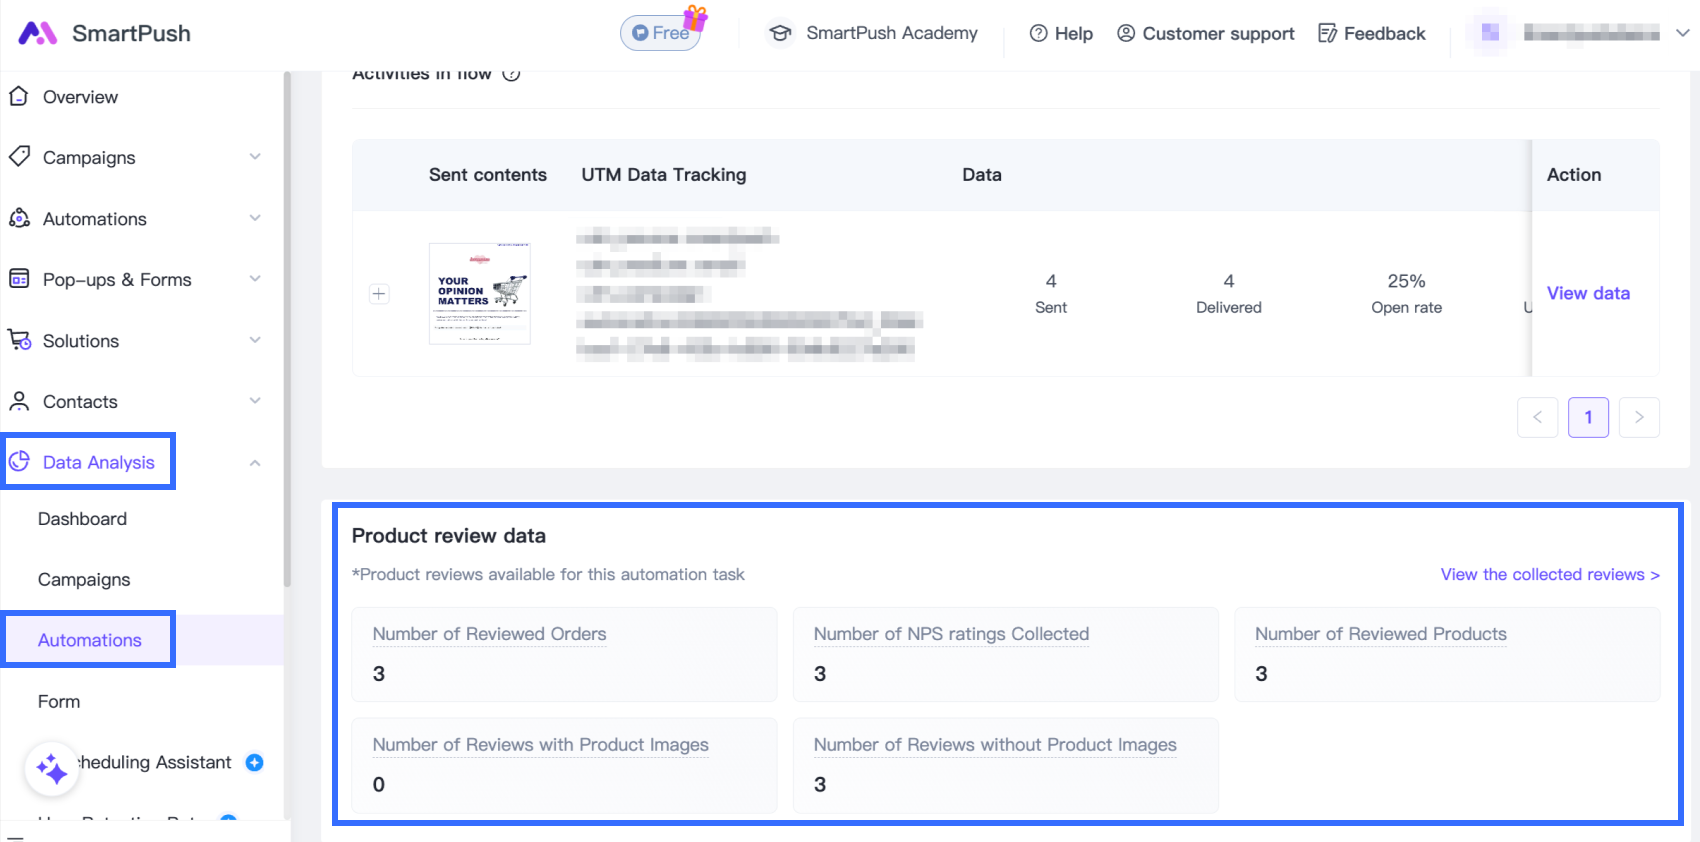
Task: Select Dashboard under Data Analysis
Action: tap(82, 519)
